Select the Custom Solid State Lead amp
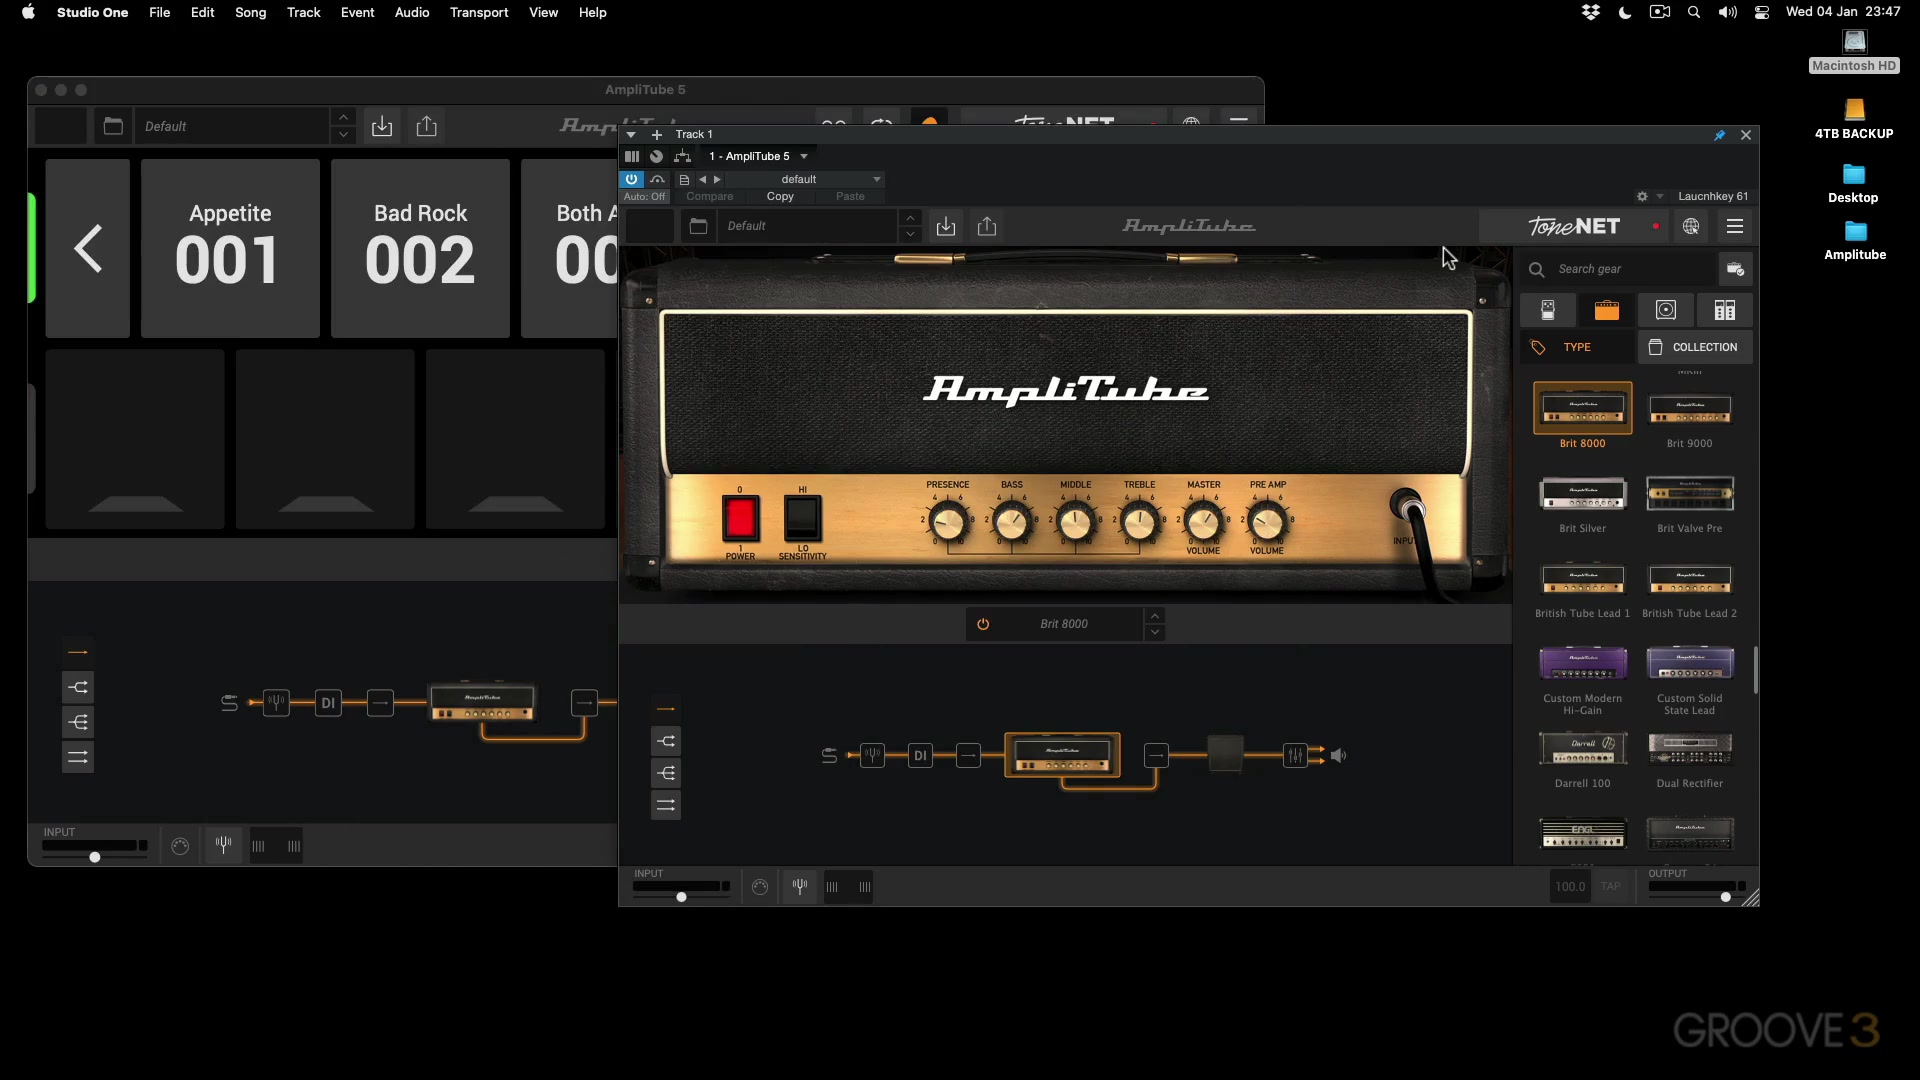 [1690, 663]
